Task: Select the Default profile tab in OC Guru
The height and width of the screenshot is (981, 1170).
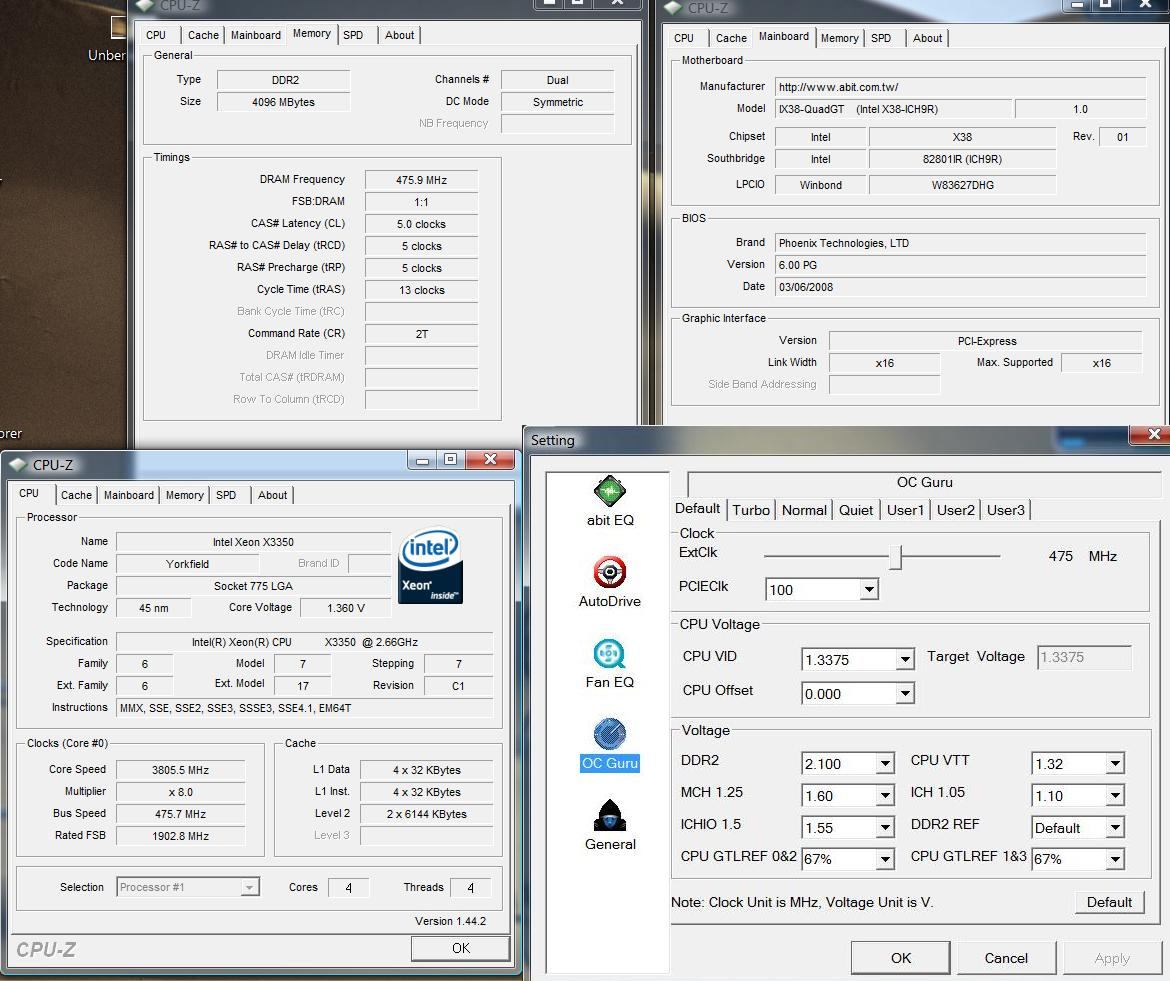Action: 698,509
